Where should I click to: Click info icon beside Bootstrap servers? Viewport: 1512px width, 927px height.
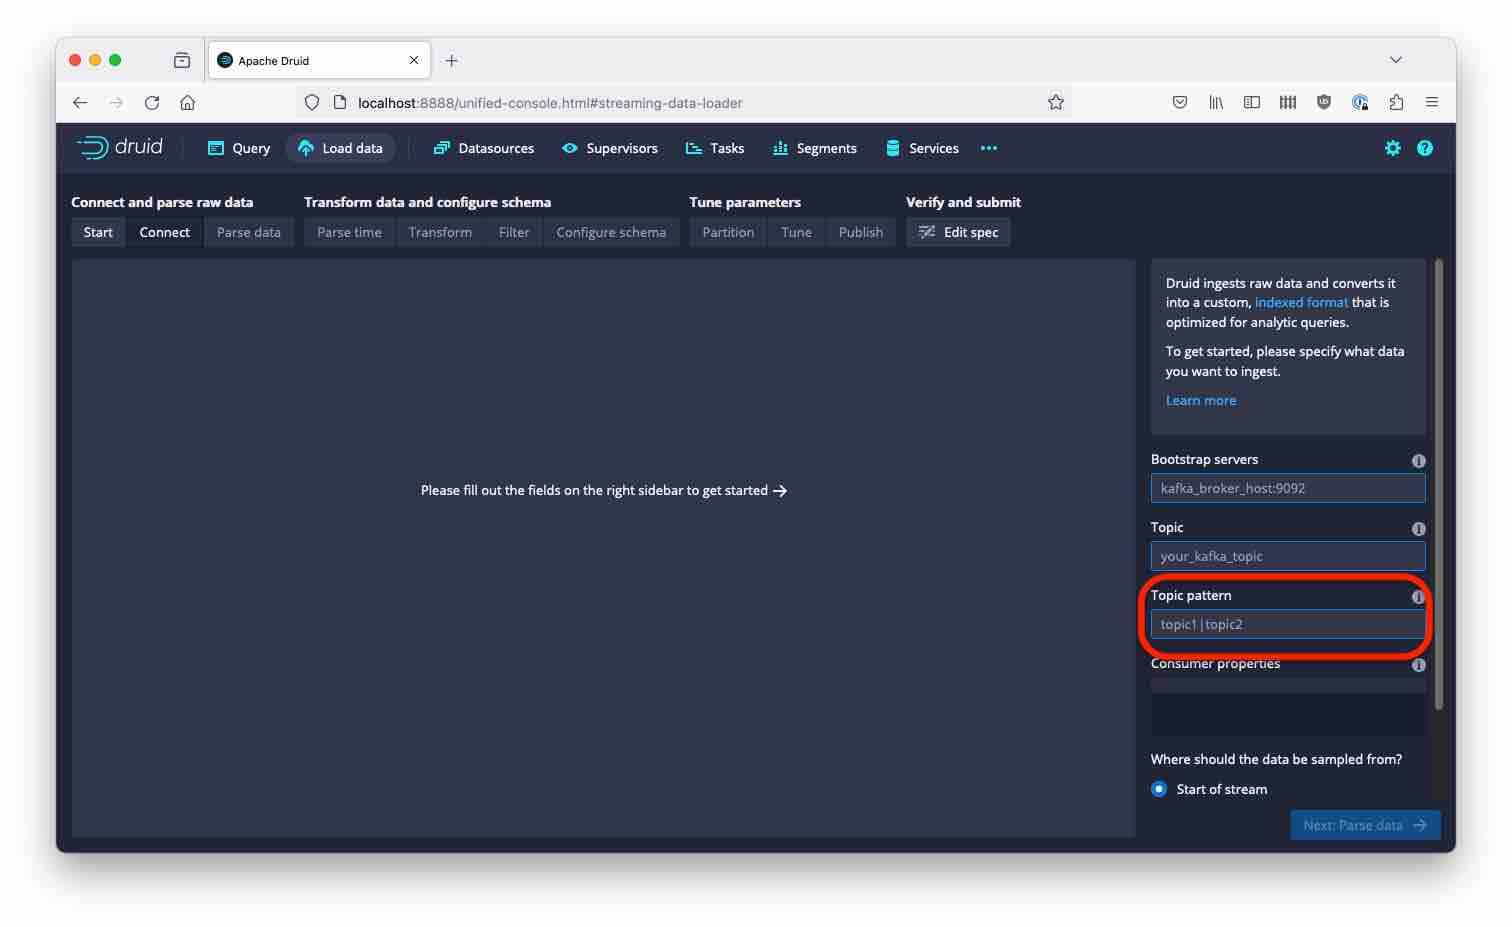(x=1418, y=461)
